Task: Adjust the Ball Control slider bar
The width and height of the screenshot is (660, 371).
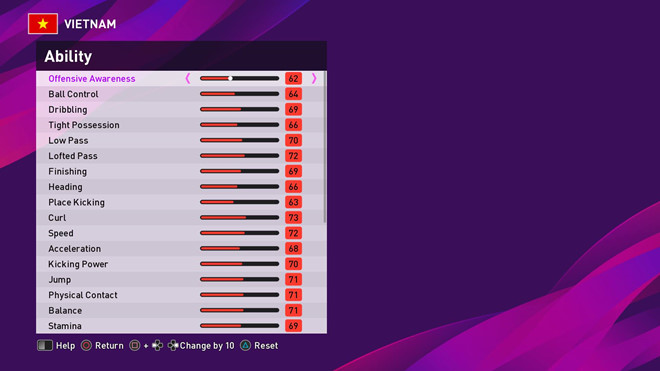Action: click(240, 94)
